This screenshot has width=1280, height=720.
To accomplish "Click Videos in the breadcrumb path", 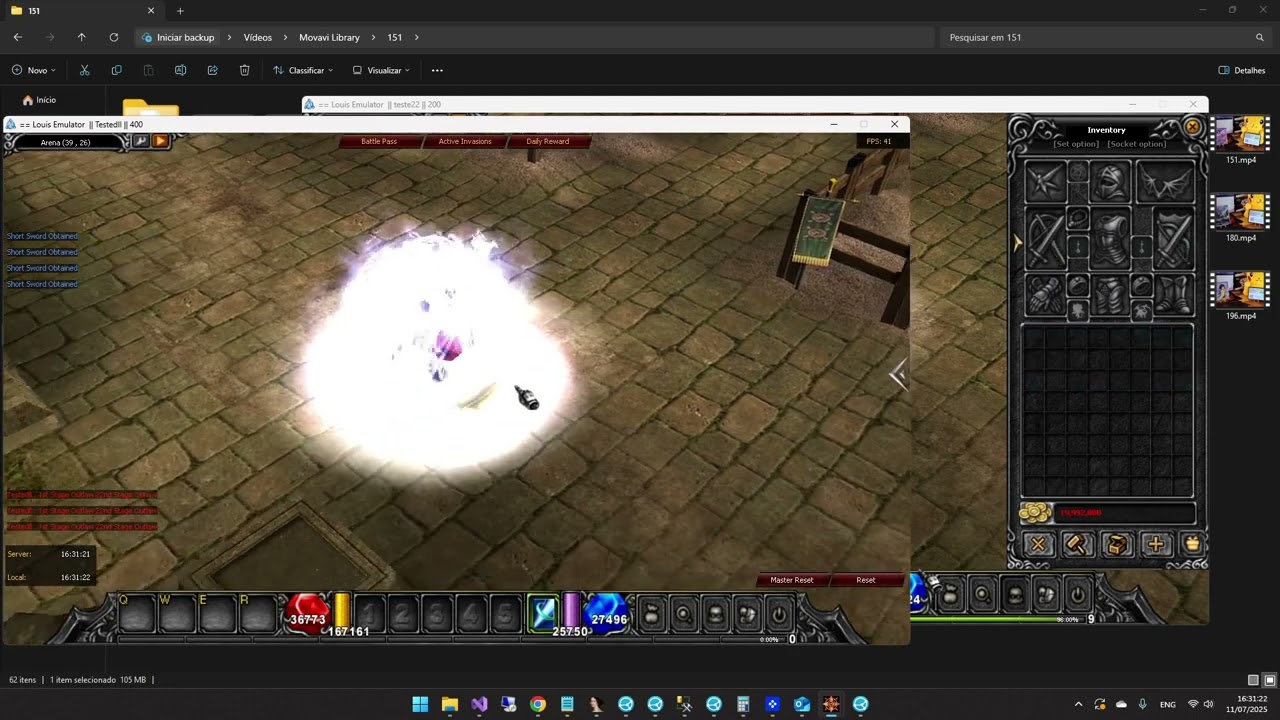I will click(258, 37).
